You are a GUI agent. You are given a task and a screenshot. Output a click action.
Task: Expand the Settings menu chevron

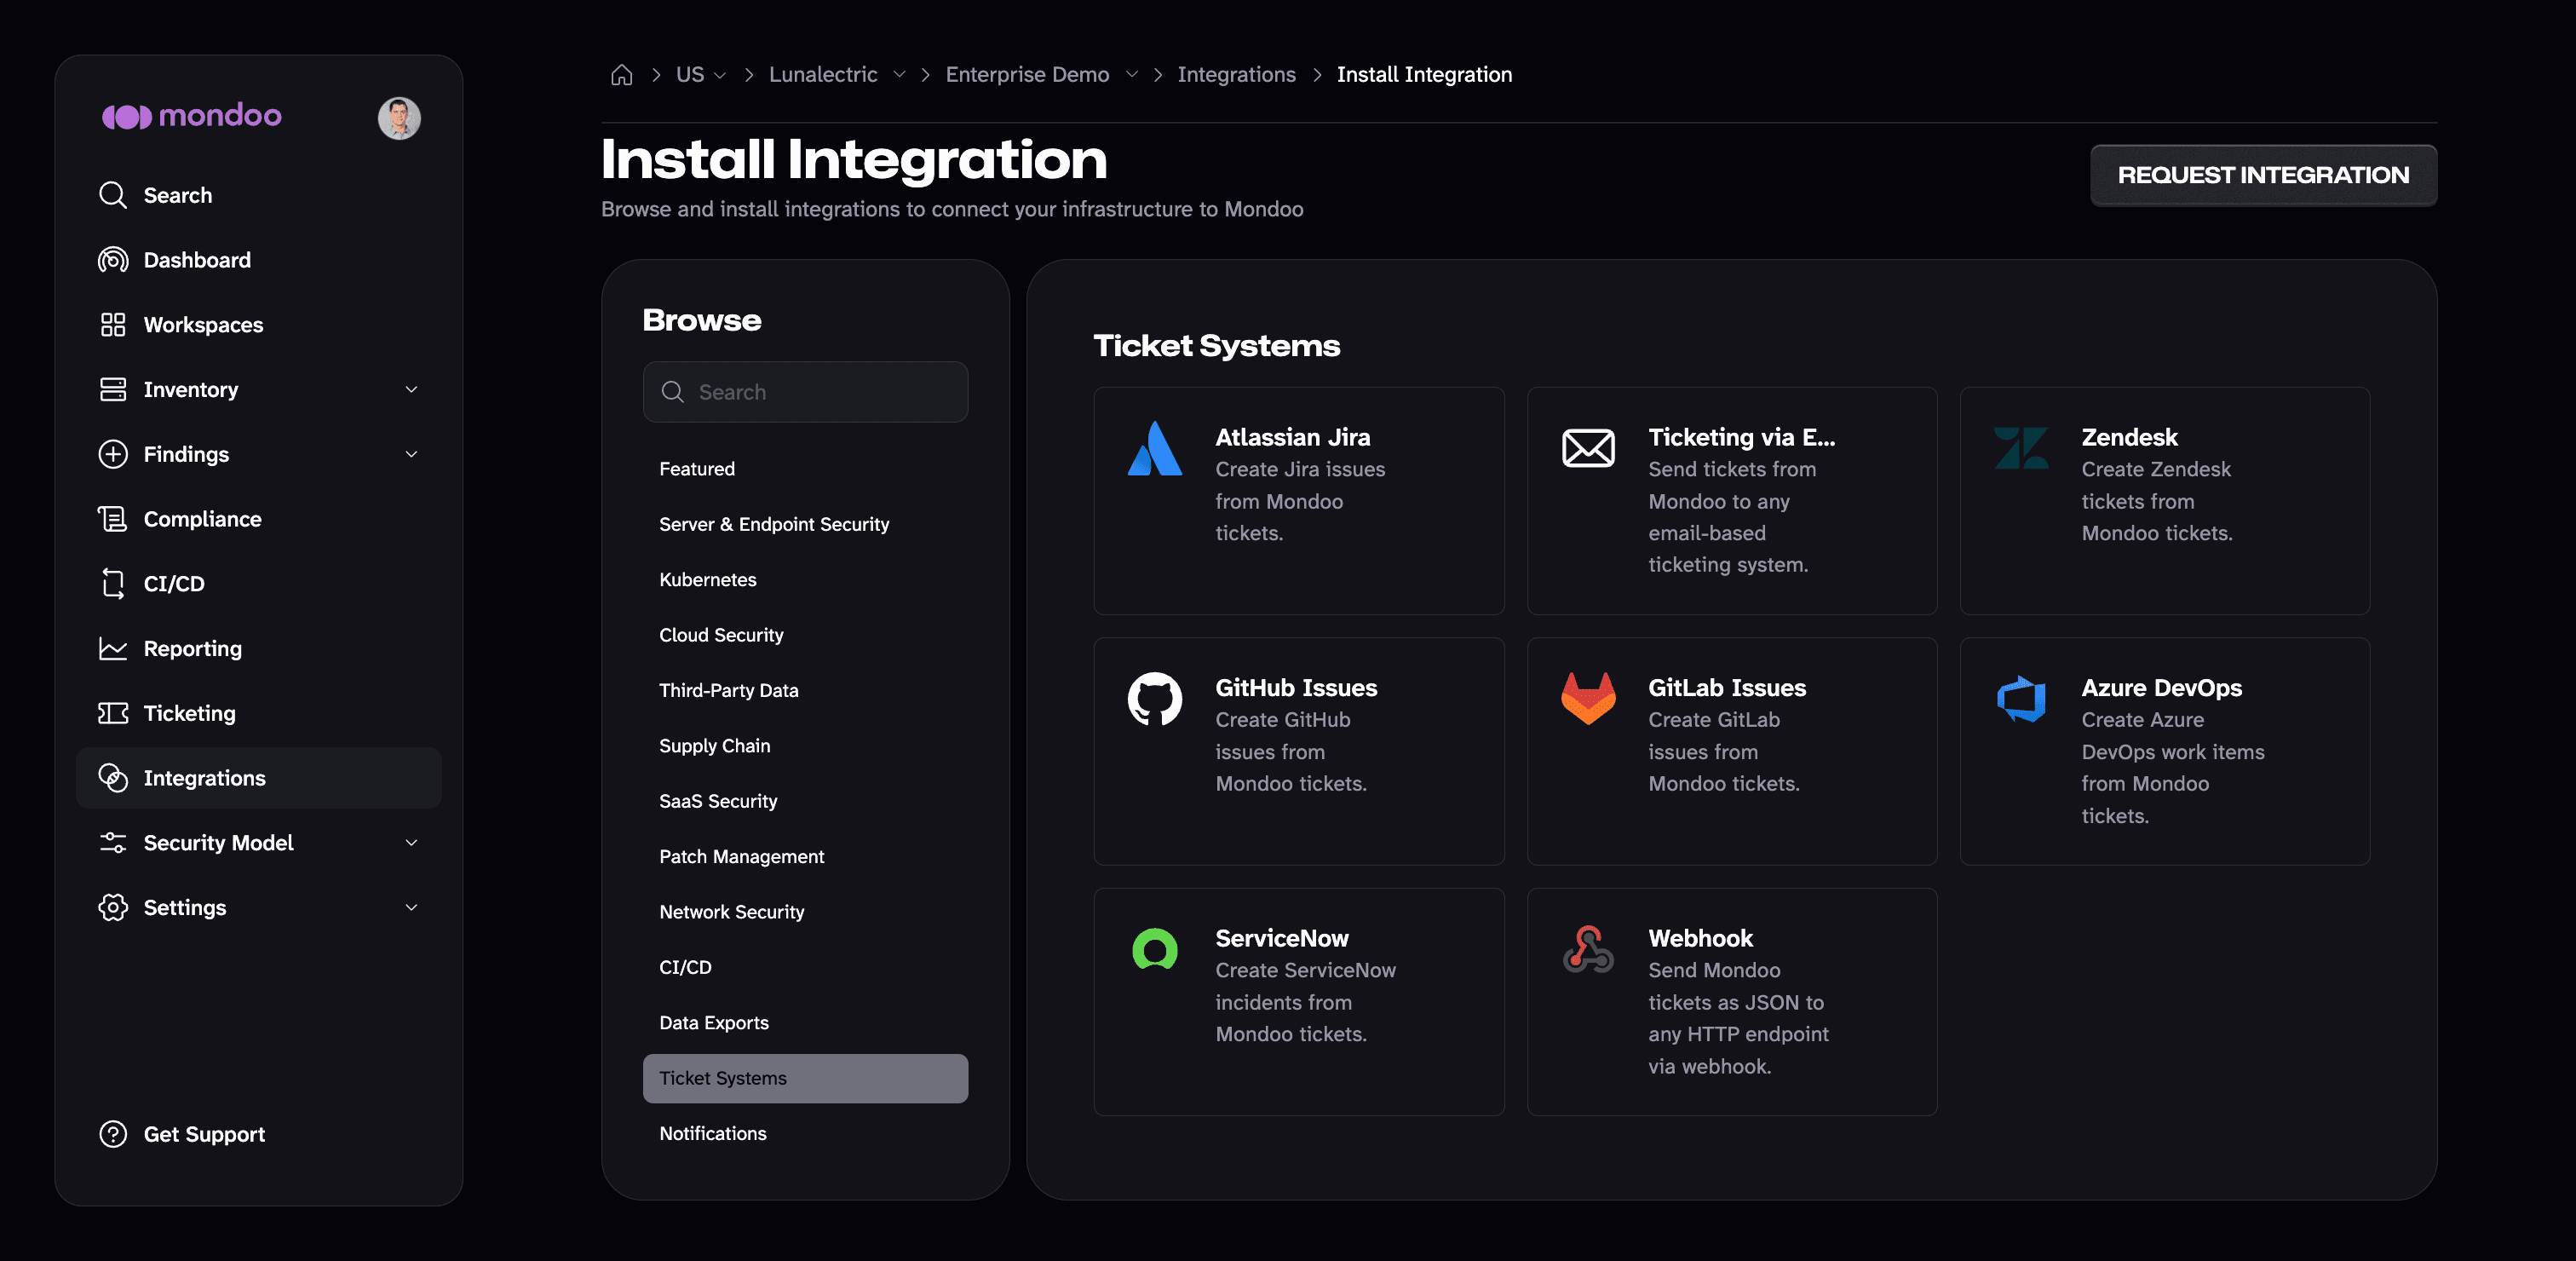pyautogui.click(x=411, y=907)
